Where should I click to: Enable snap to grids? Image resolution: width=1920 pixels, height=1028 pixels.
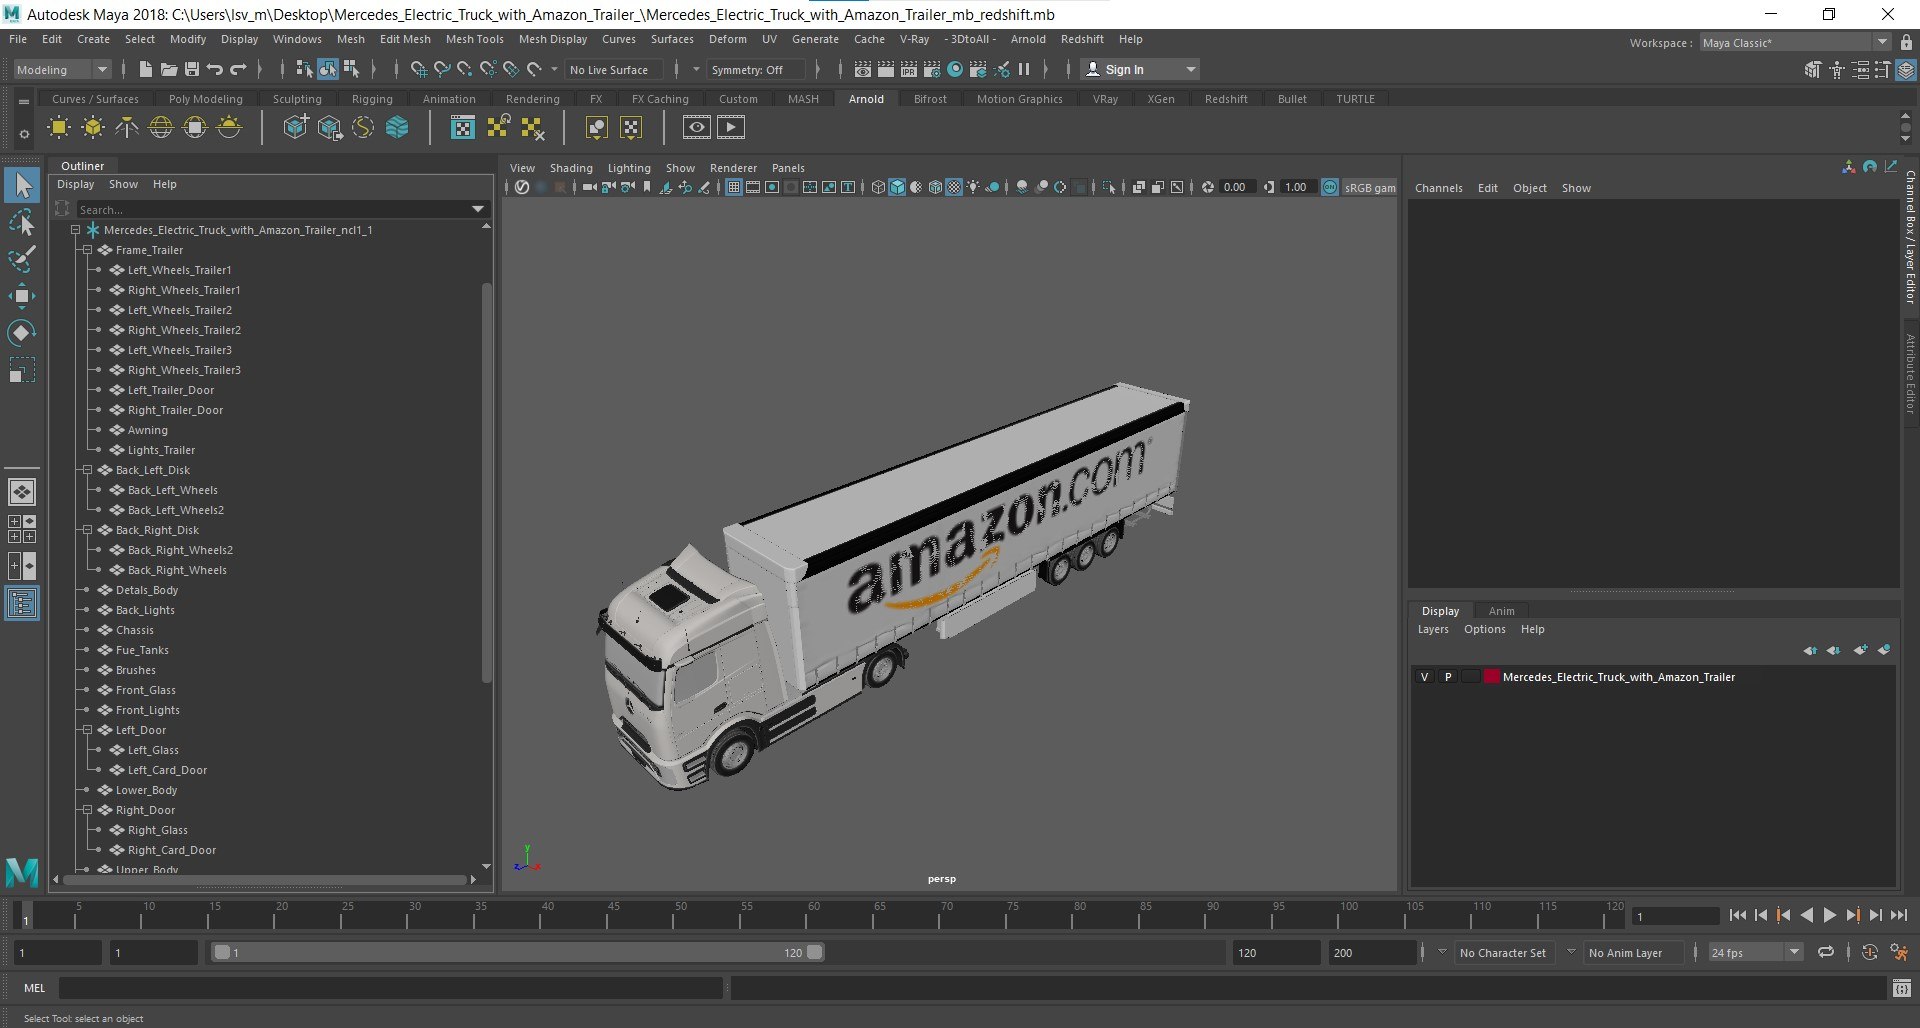pyautogui.click(x=419, y=69)
